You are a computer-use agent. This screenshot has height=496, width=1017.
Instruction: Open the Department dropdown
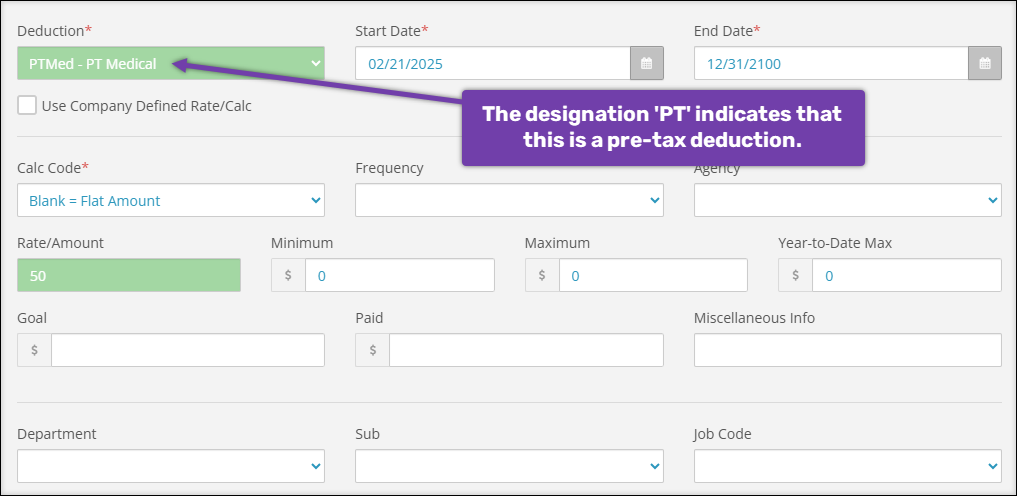tap(170, 466)
